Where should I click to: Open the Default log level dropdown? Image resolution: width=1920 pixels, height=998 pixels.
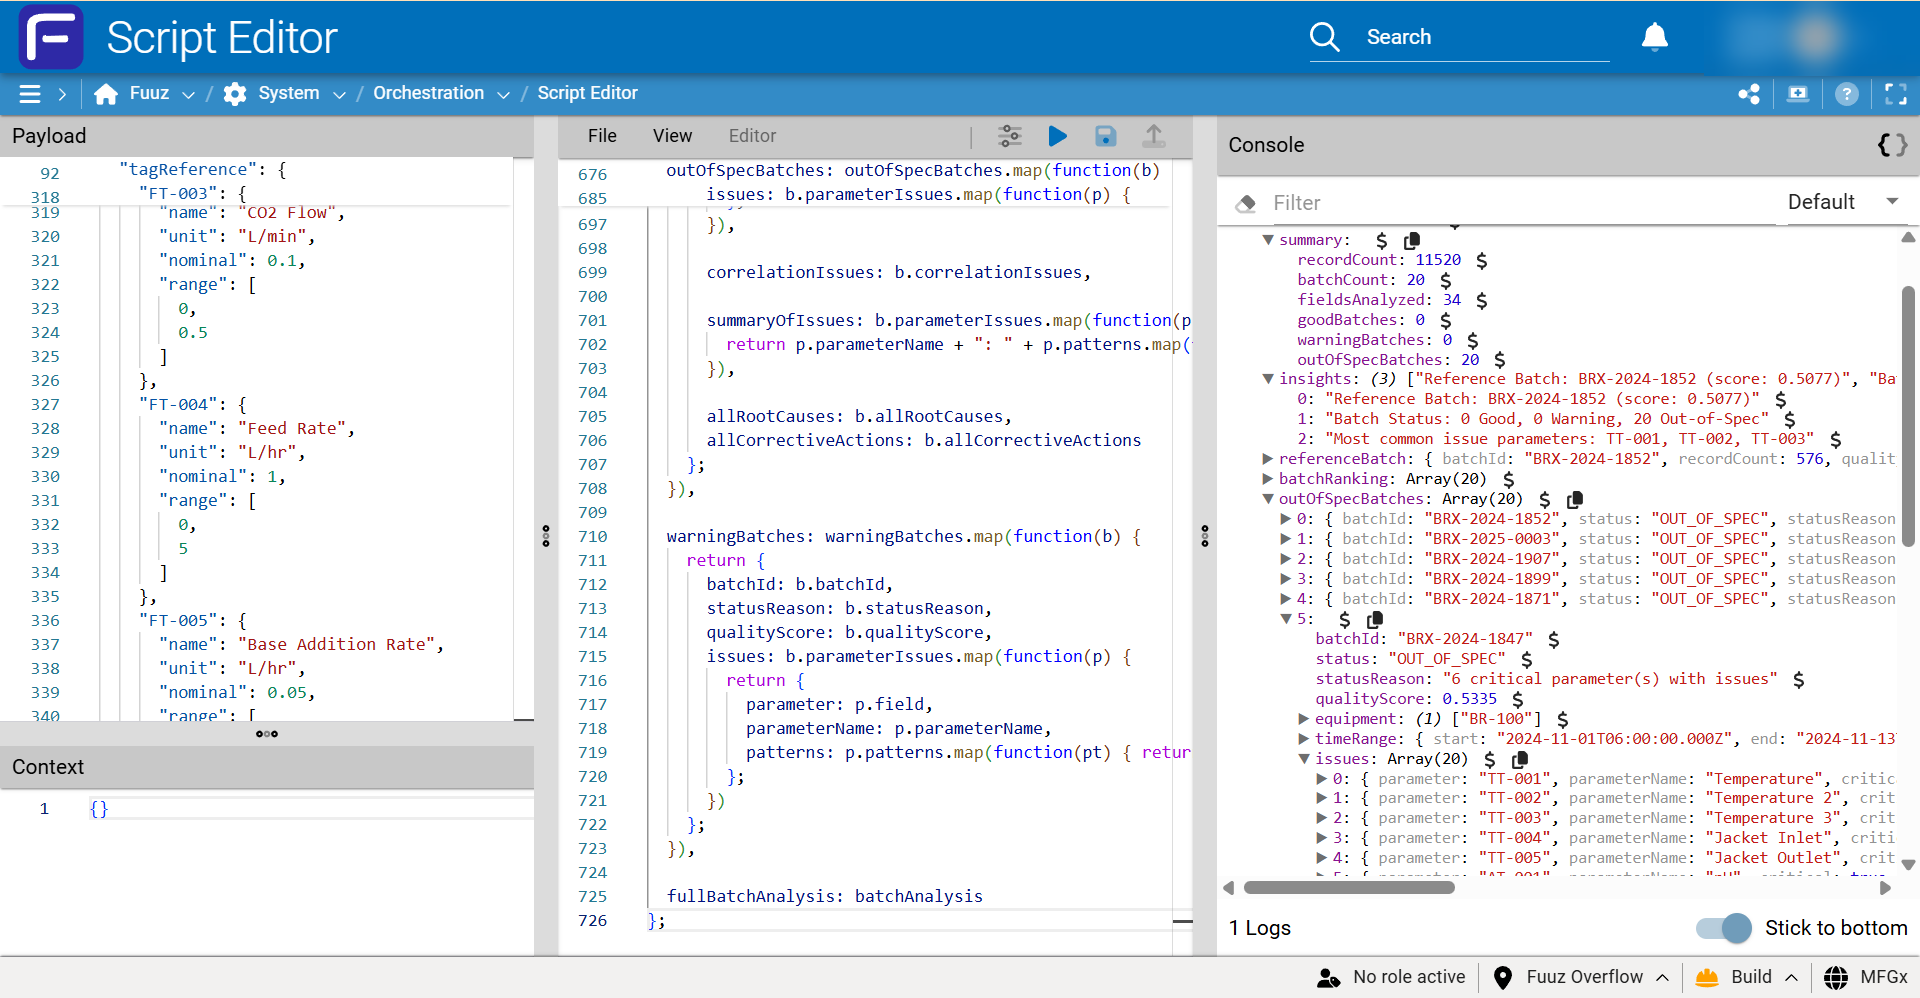point(1843,202)
